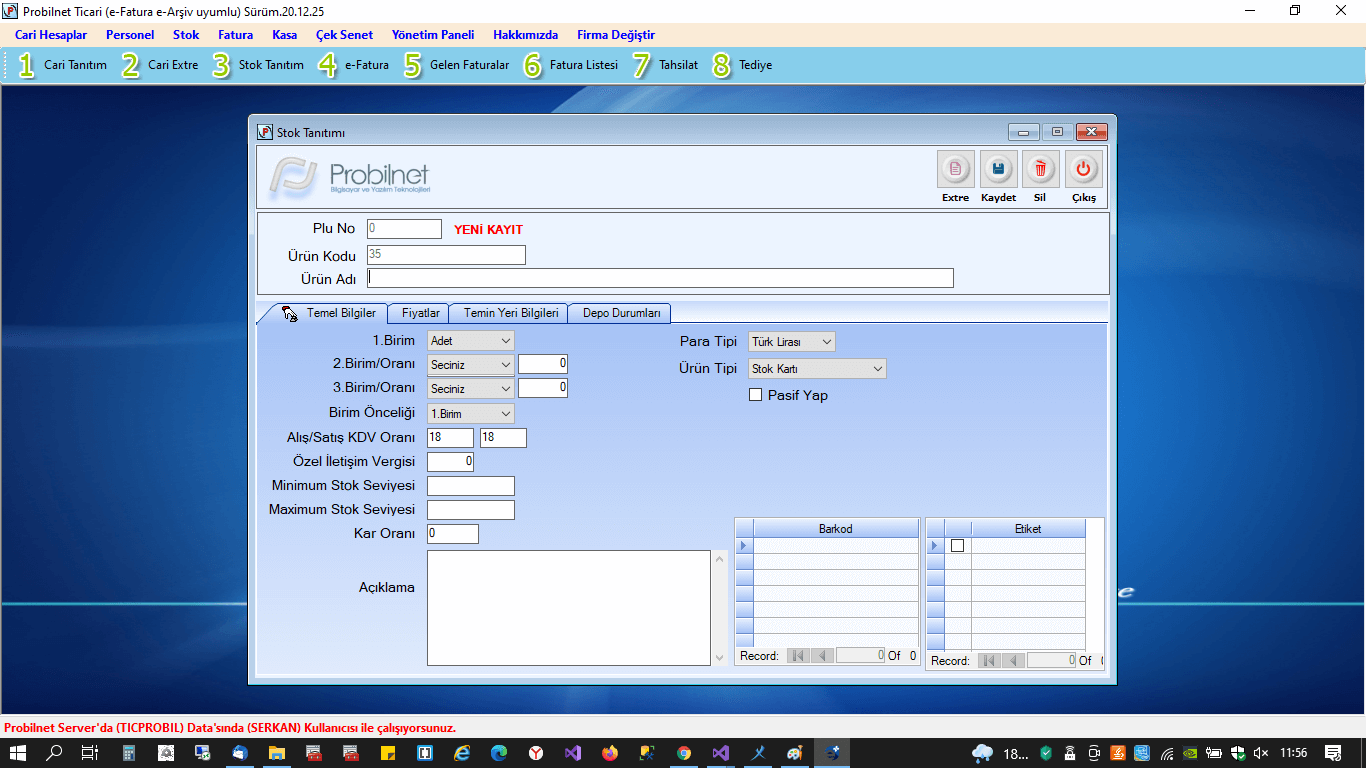Open Cari Tanıtım shortcut number 1
Screen dimensions: 1366x768
[x=63, y=65]
